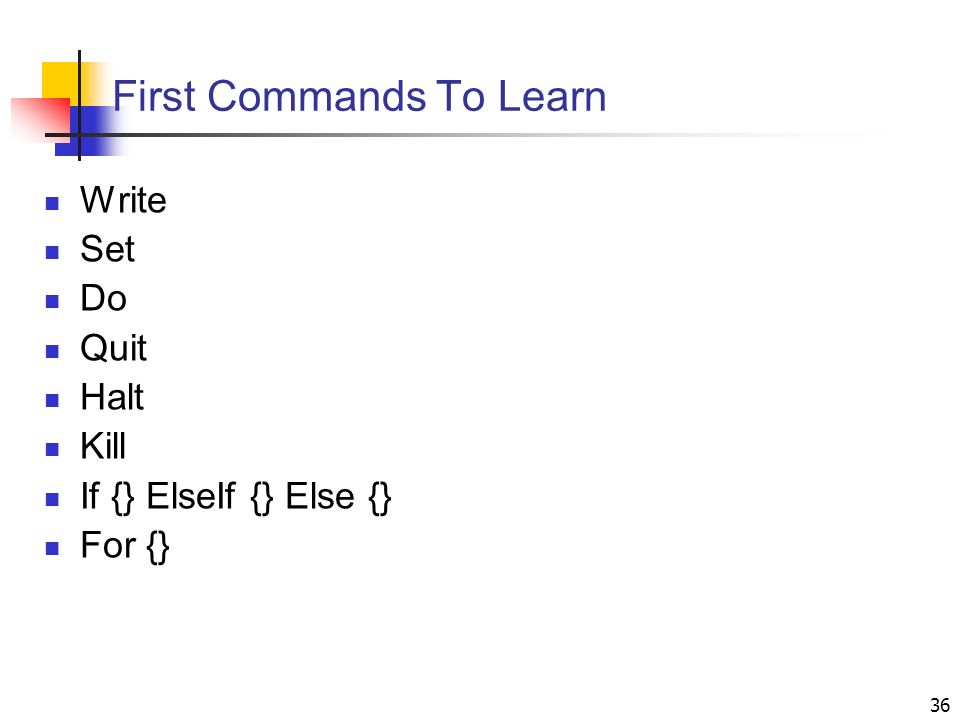
Task: Click the slide title First Commands To Learn
Action: (x=359, y=96)
